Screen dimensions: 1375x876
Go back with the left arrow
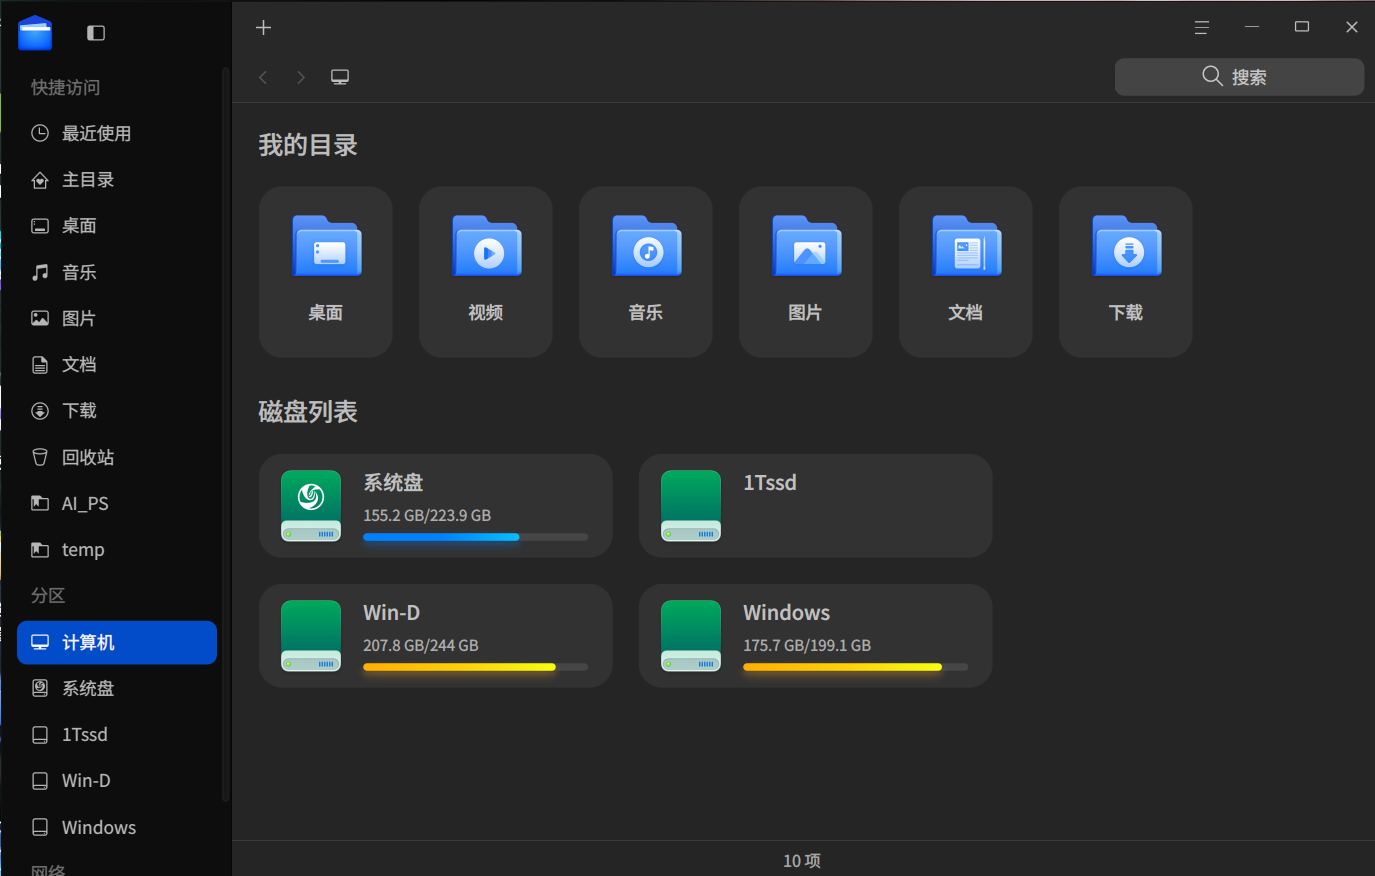pos(263,77)
